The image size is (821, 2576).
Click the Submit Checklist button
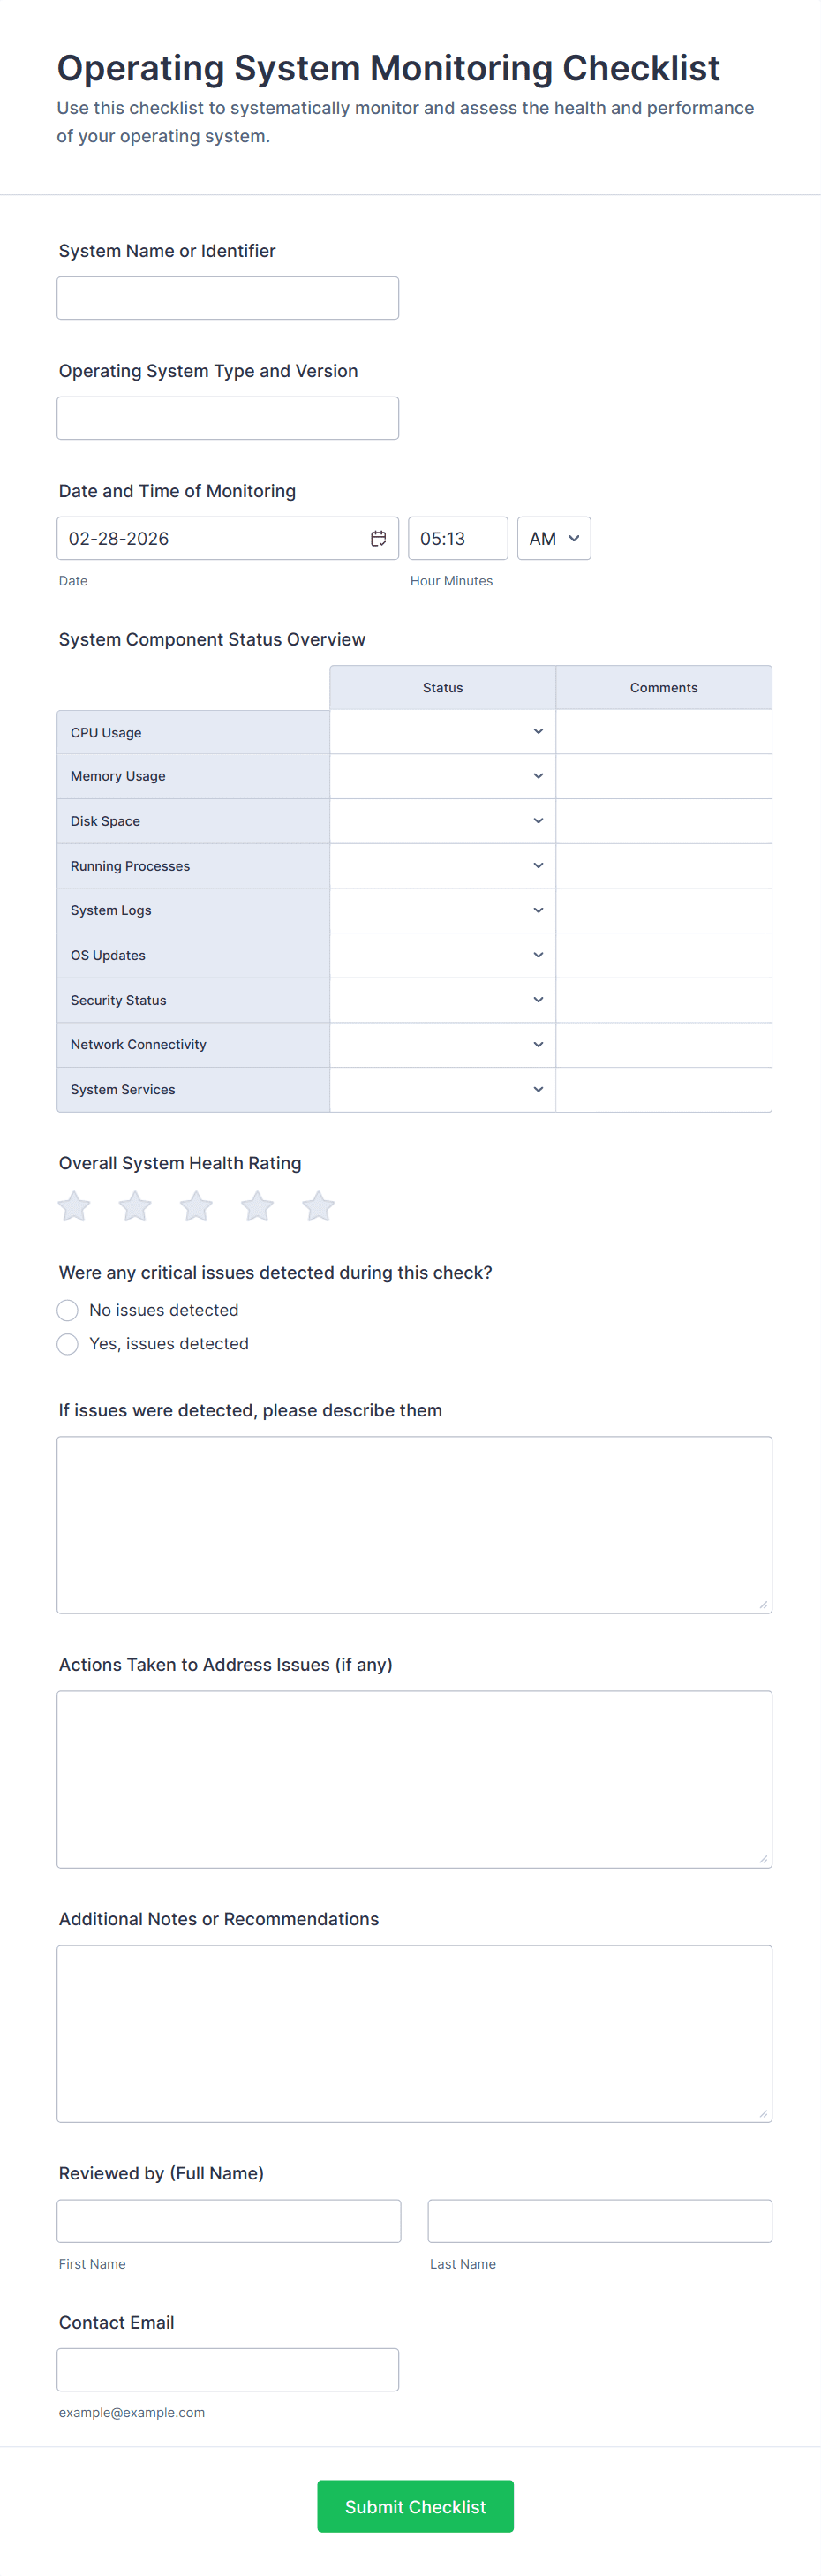[x=415, y=2506]
